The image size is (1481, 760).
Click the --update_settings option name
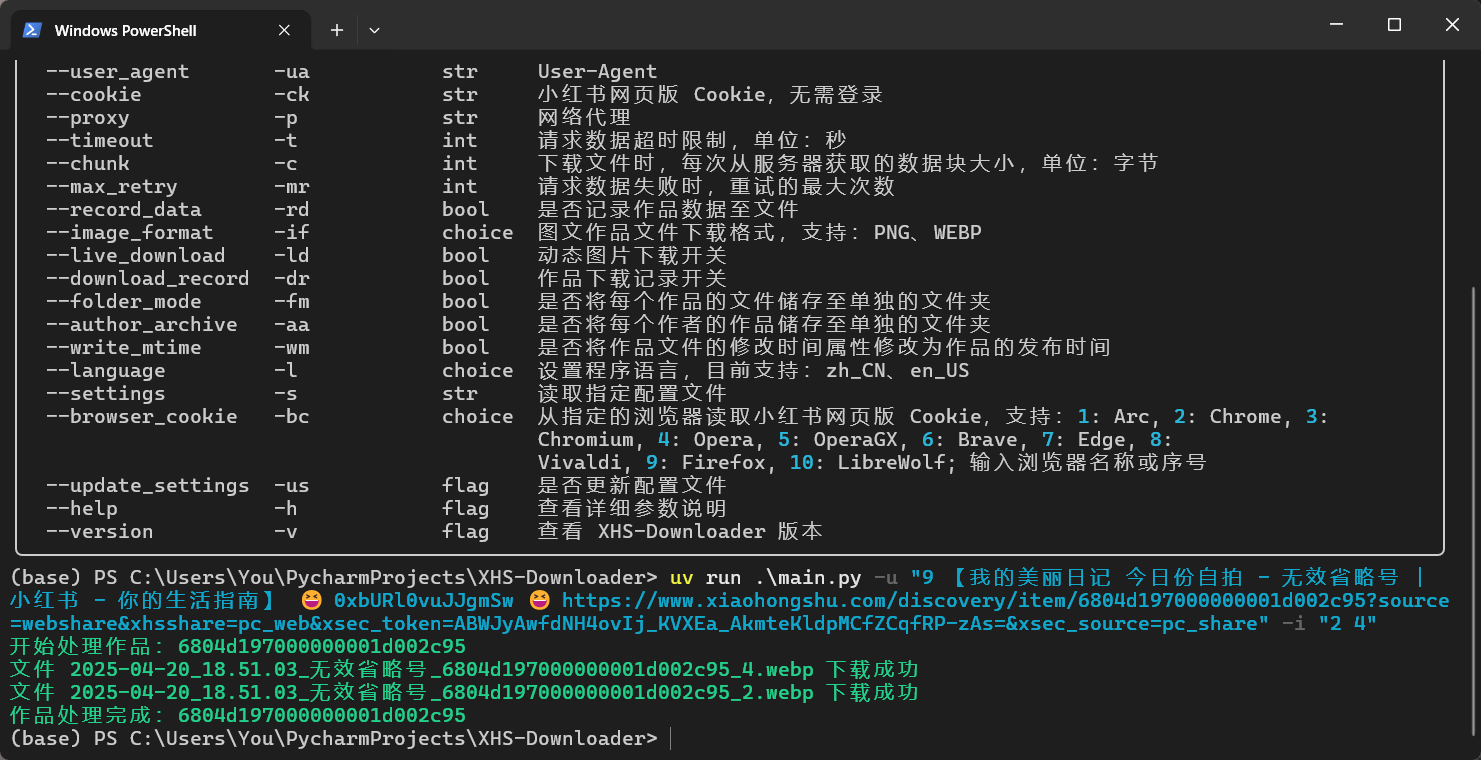click(x=147, y=486)
